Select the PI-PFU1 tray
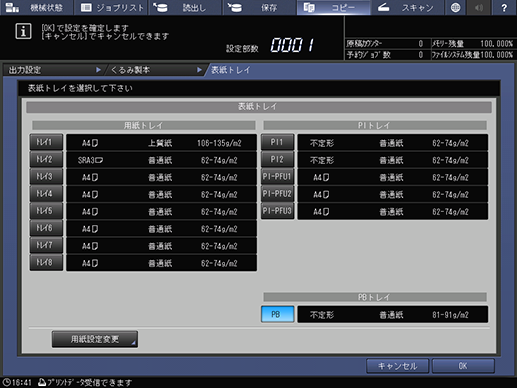The image size is (517, 388). (277, 177)
